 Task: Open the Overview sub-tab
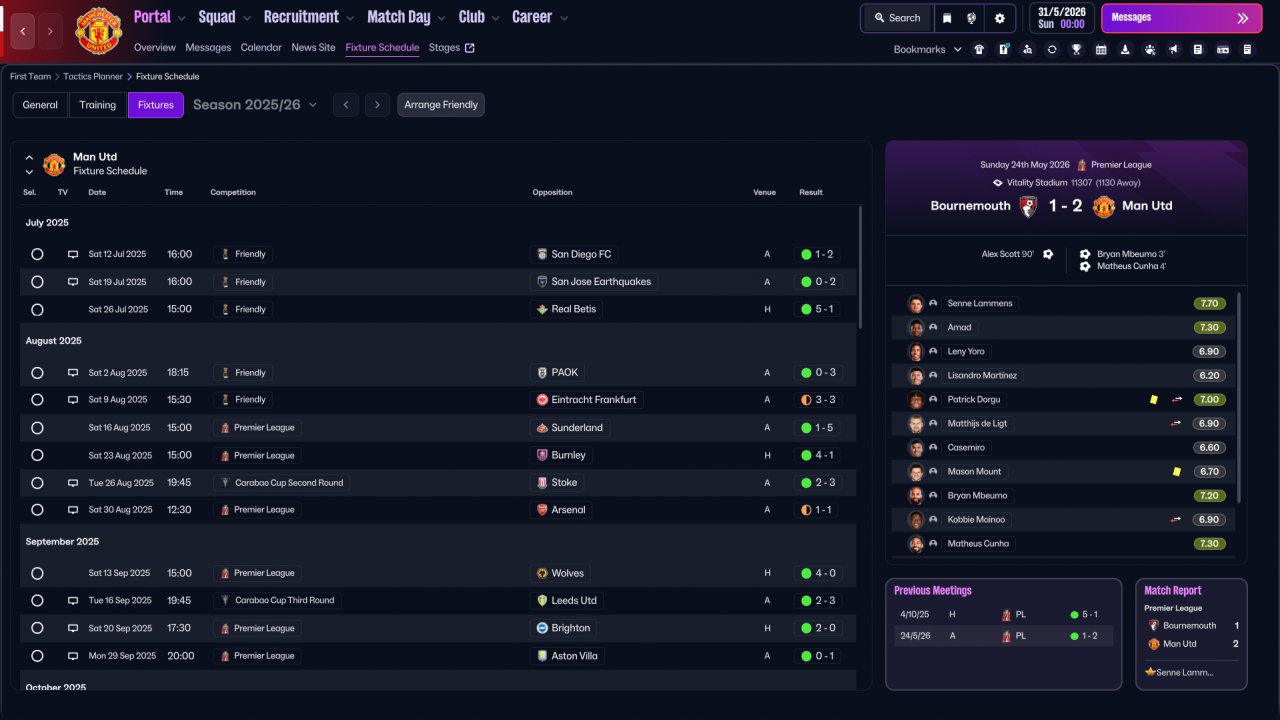154,47
